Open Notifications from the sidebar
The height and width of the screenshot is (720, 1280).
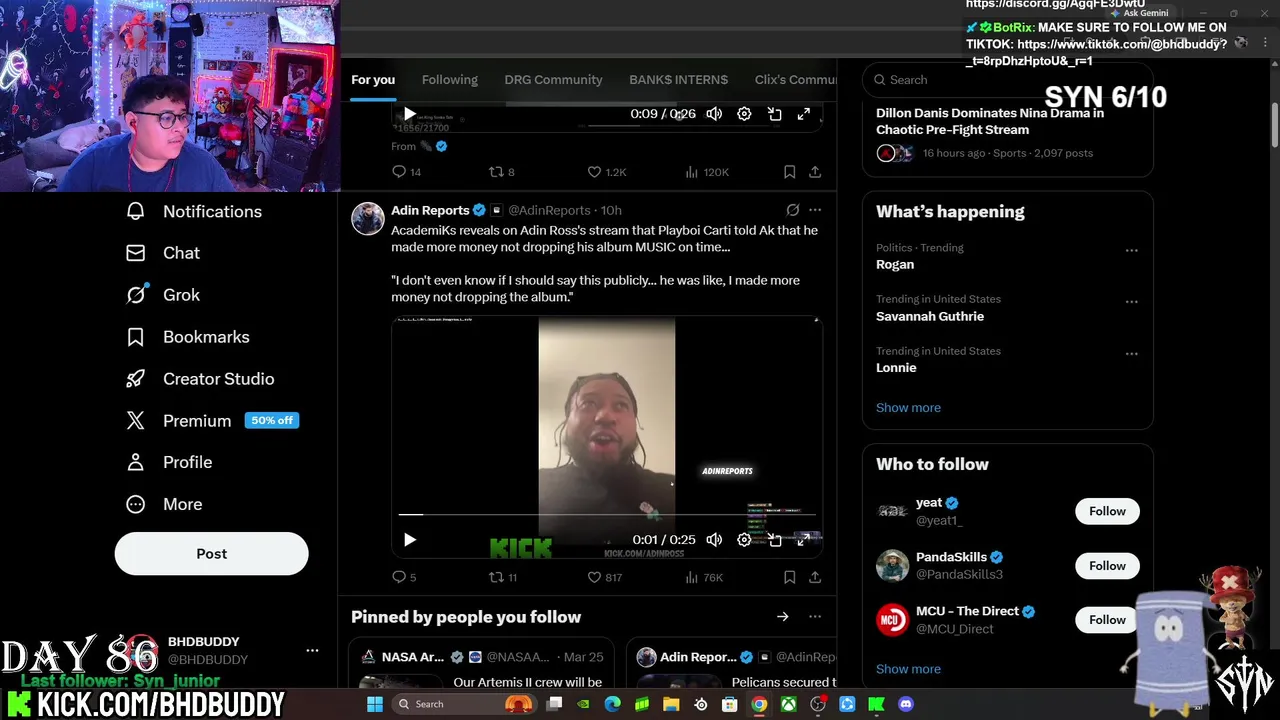pos(194,211)
